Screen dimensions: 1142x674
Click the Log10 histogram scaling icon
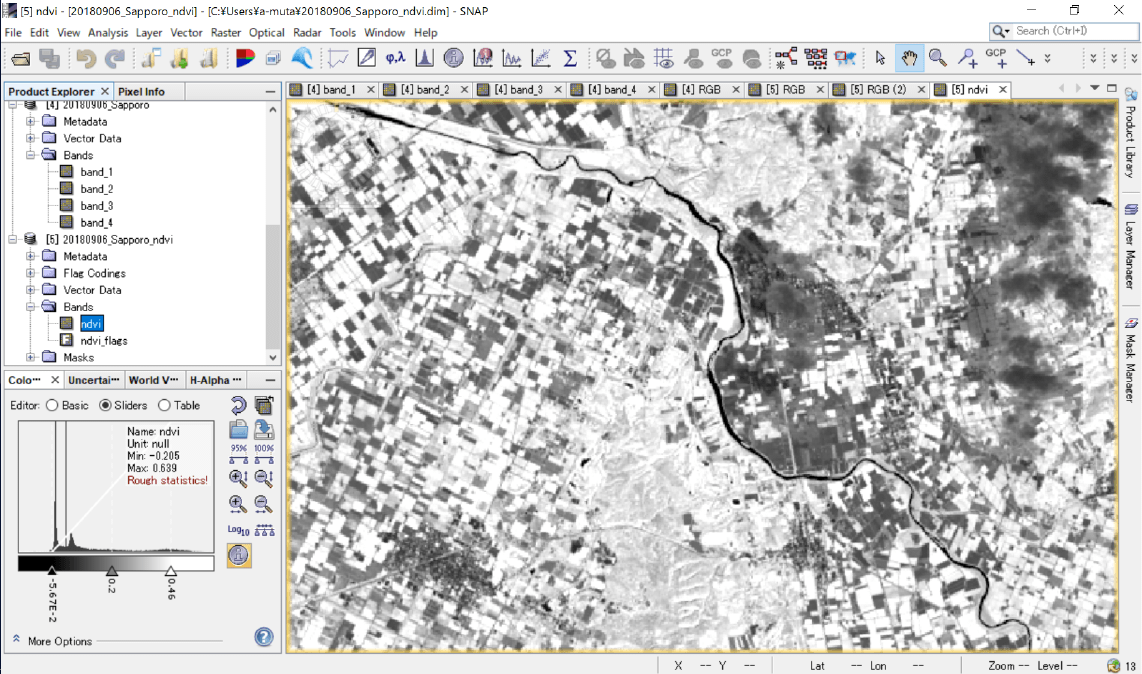238,530
